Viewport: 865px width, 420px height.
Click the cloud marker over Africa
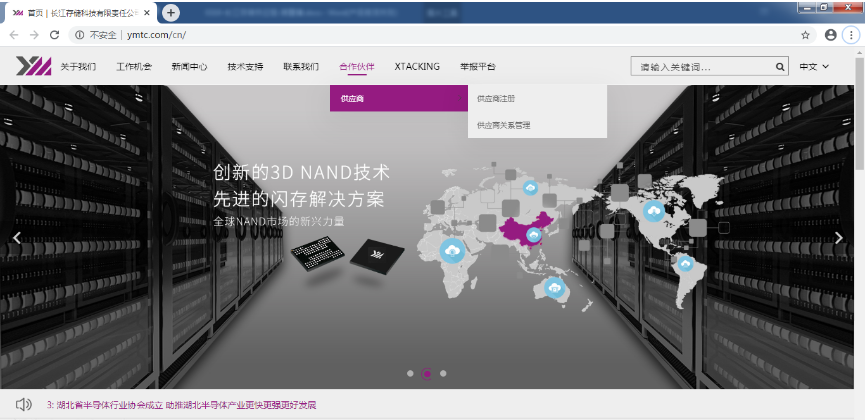coord(452,251)
